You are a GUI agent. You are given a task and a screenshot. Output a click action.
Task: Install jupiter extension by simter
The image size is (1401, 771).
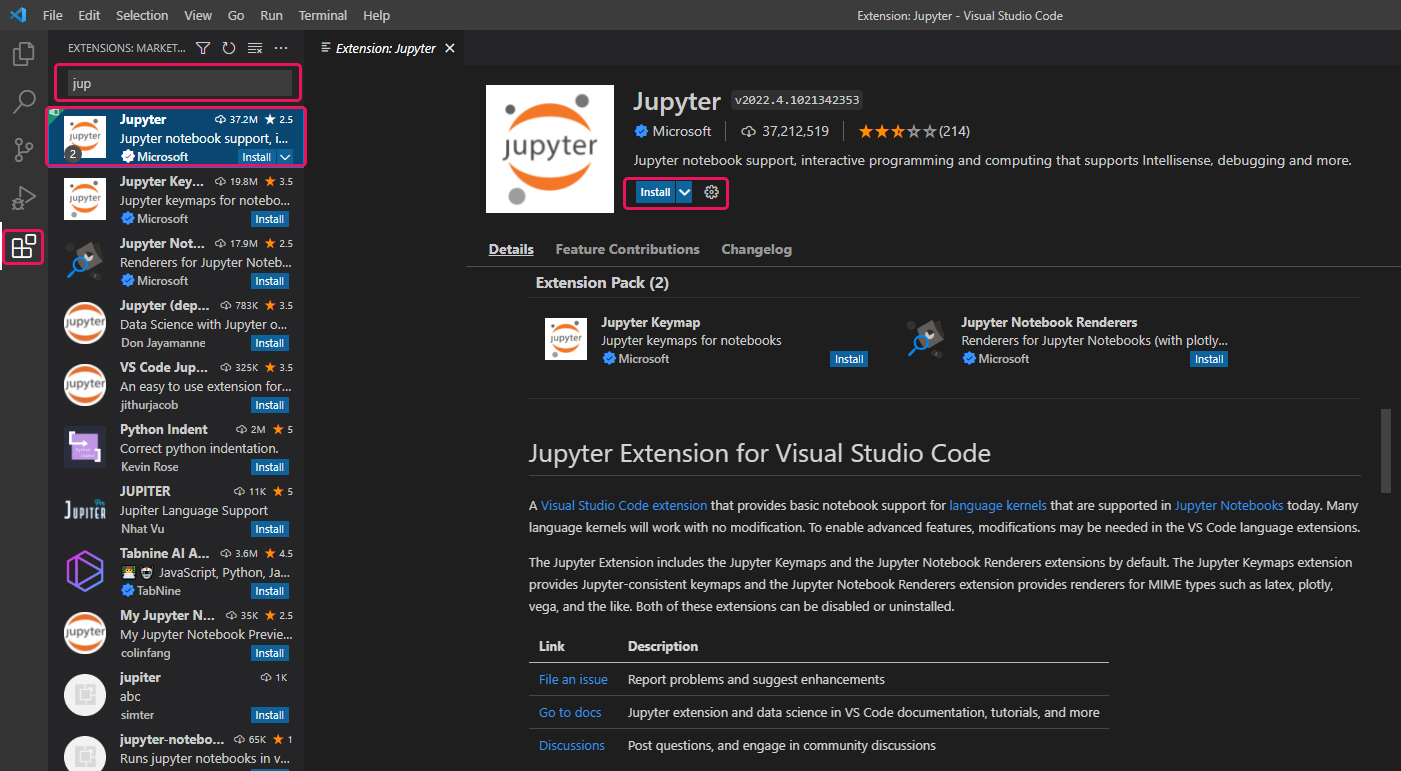click(x=270, y=715)
